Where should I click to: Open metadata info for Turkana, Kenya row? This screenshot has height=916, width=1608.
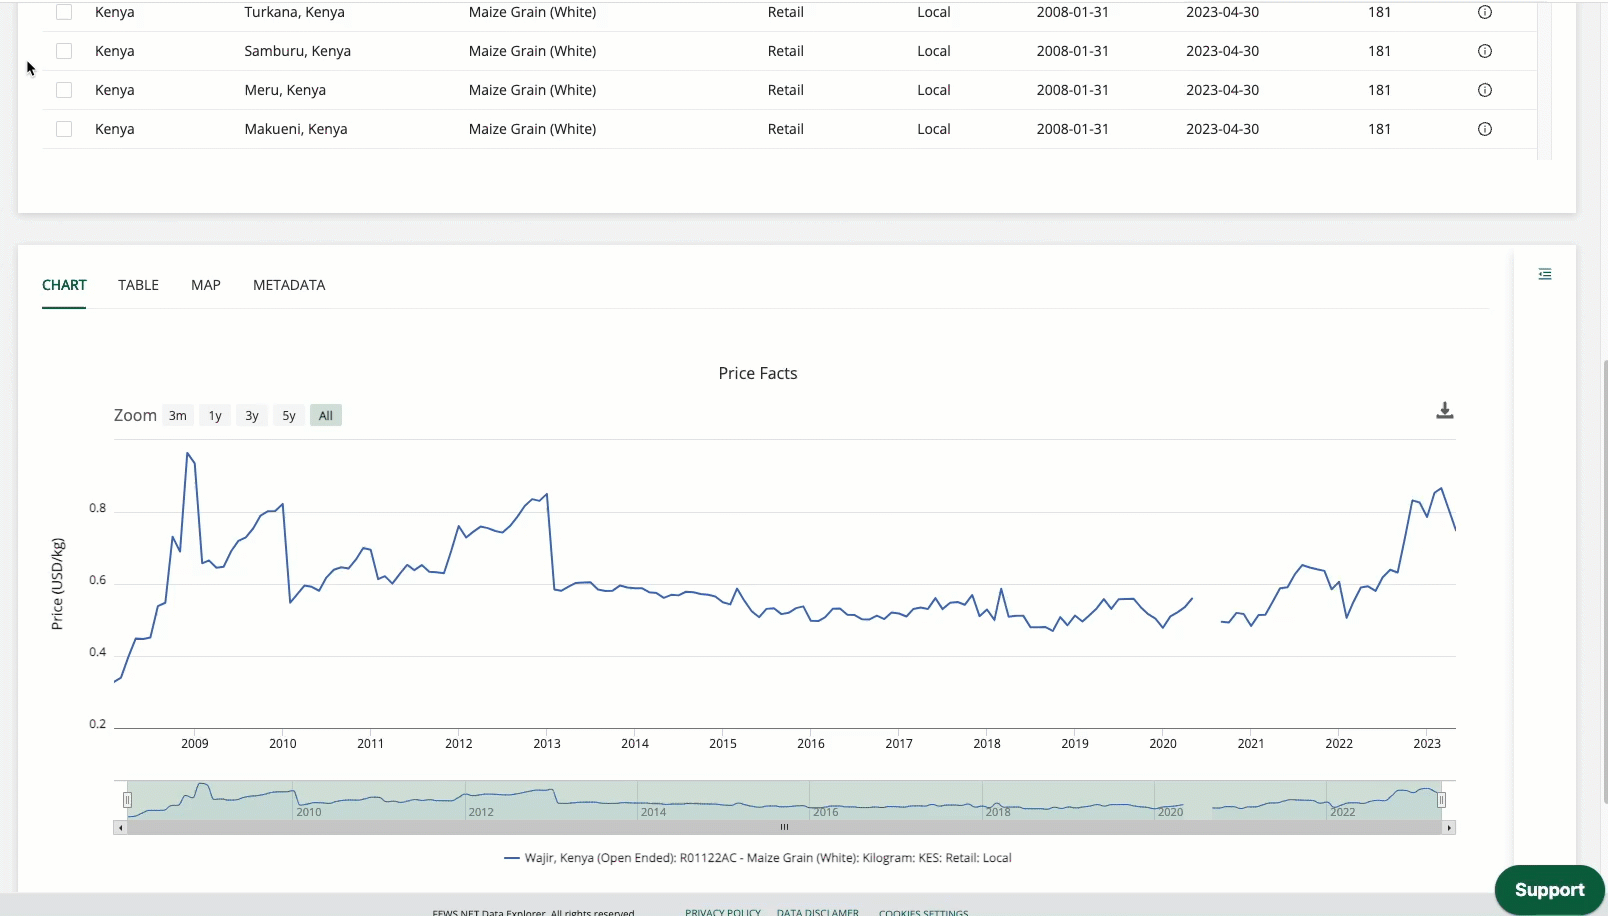pyautogui.click(x=1484, y=12)
